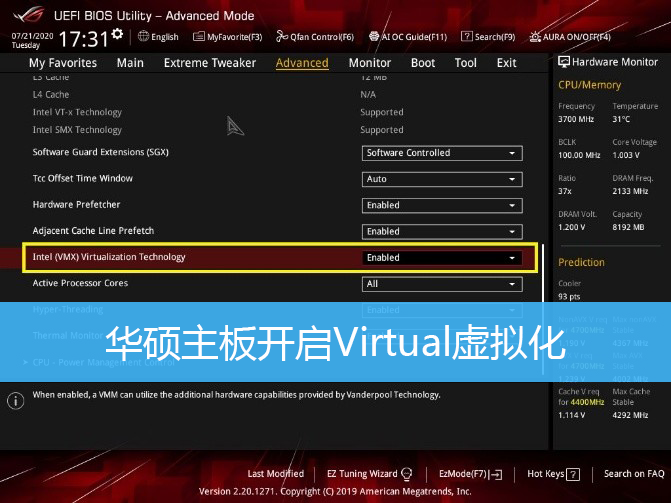This screenshot has width=671, height=503.
Task: Click the Search on FAQ link
Action: (634, 474)
